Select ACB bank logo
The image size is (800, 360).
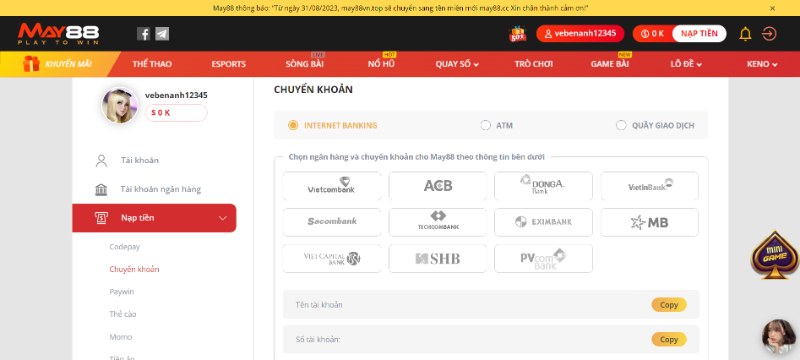pyautogui.click(x=438, y=186)
